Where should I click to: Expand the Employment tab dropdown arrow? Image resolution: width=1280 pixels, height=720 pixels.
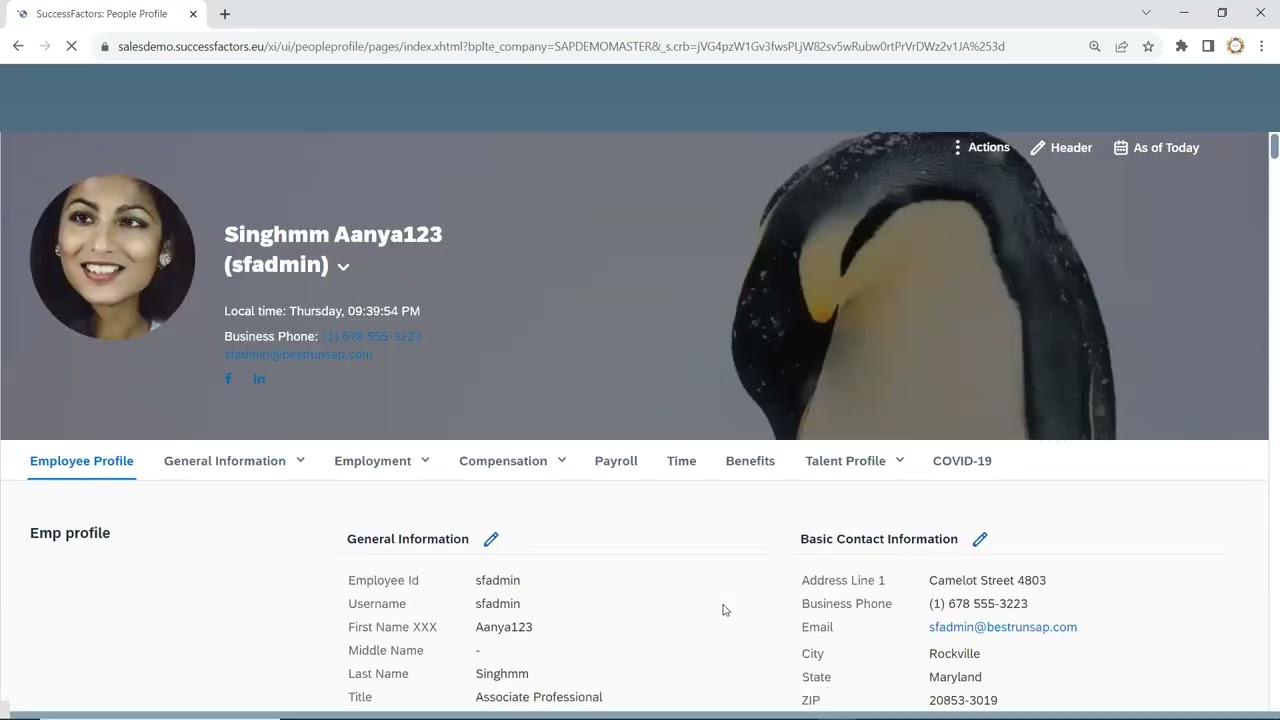pos(425,460)
